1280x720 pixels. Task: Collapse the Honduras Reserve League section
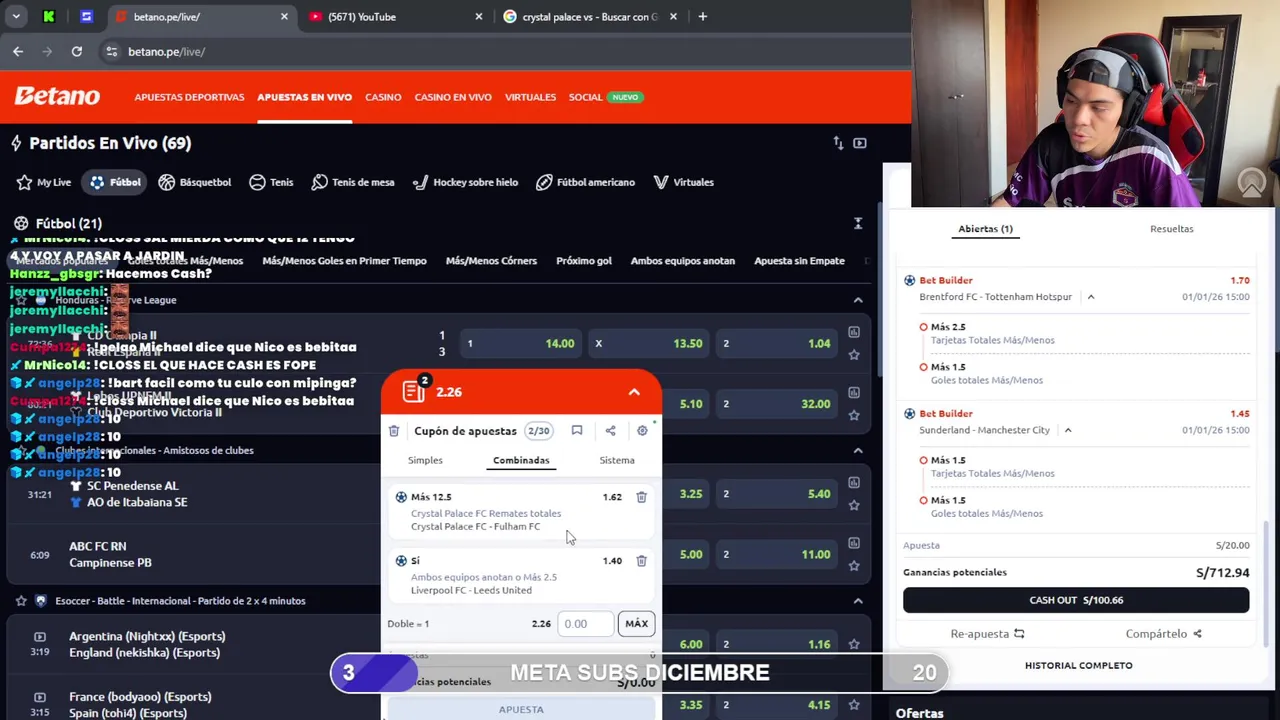point(858,300)
